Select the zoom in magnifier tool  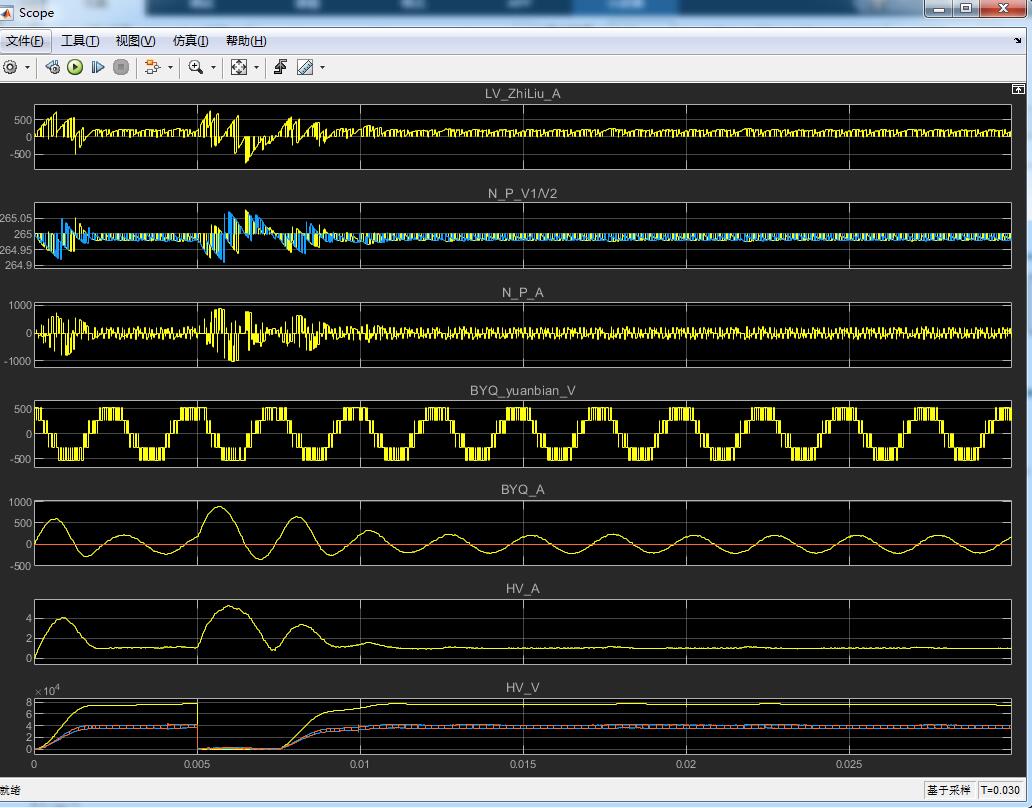pos(195,67)
